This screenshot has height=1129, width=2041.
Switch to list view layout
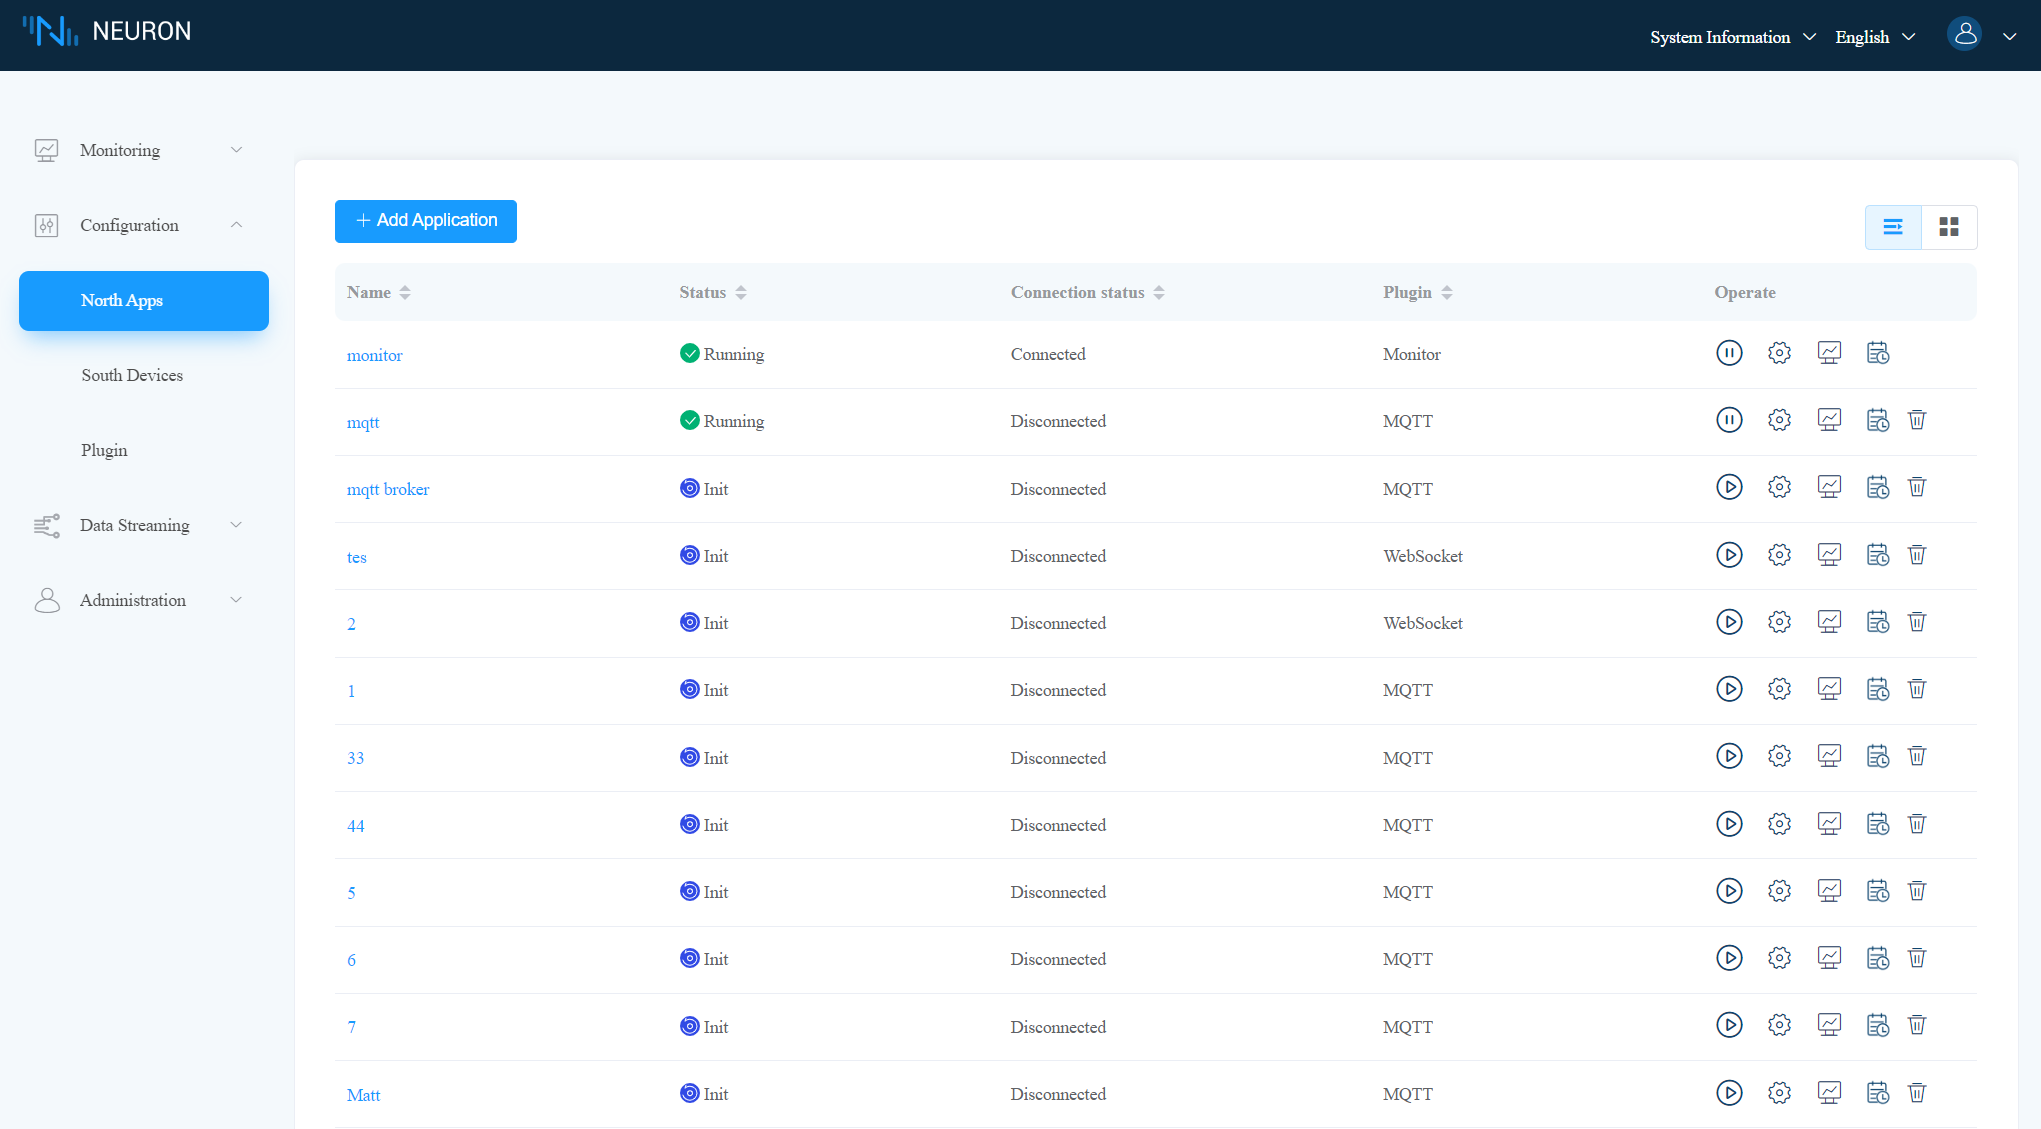1892,227
